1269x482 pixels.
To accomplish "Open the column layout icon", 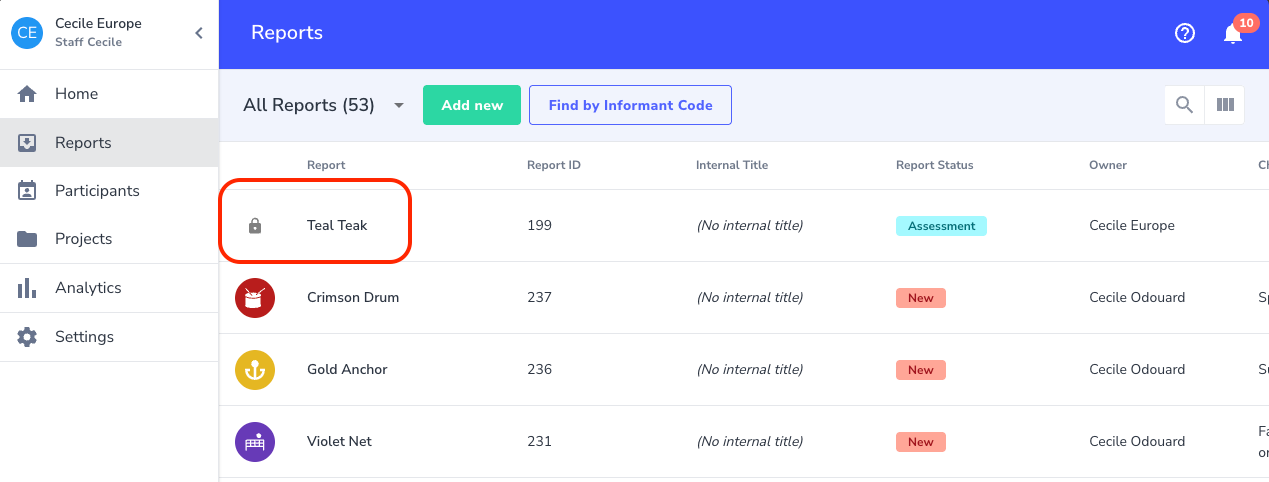I will [x=1225, y=105].
